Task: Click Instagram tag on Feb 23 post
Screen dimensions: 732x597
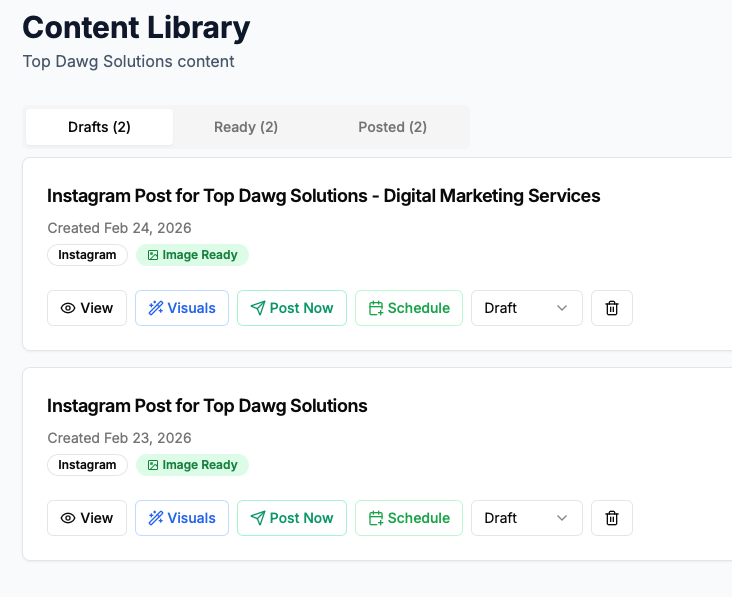Action: (x=87, y=465)
